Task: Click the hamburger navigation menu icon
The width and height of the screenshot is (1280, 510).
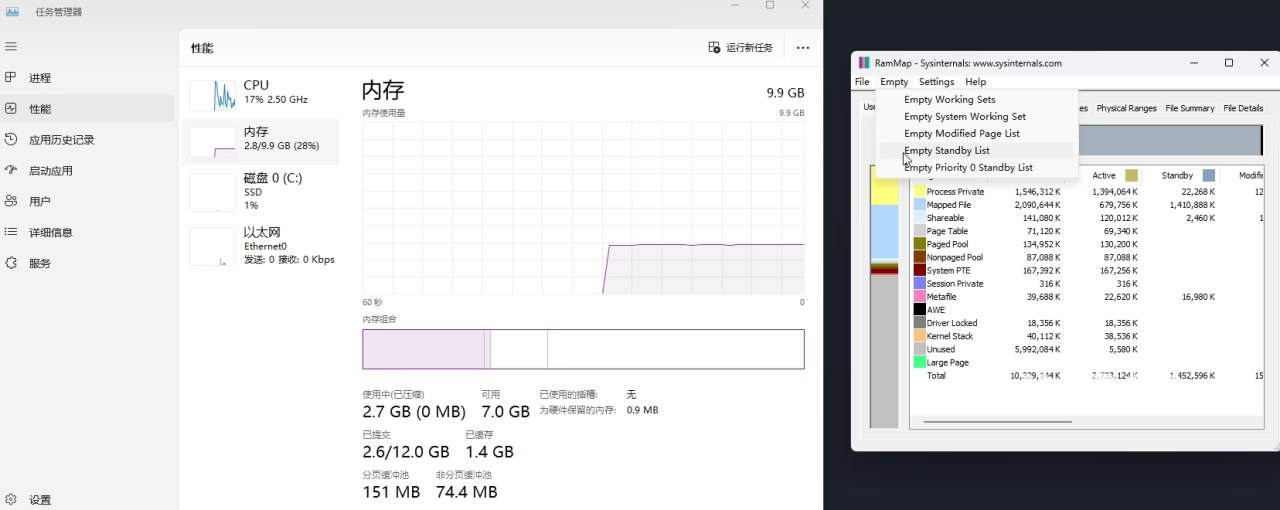Action: (x=11, y=47)
